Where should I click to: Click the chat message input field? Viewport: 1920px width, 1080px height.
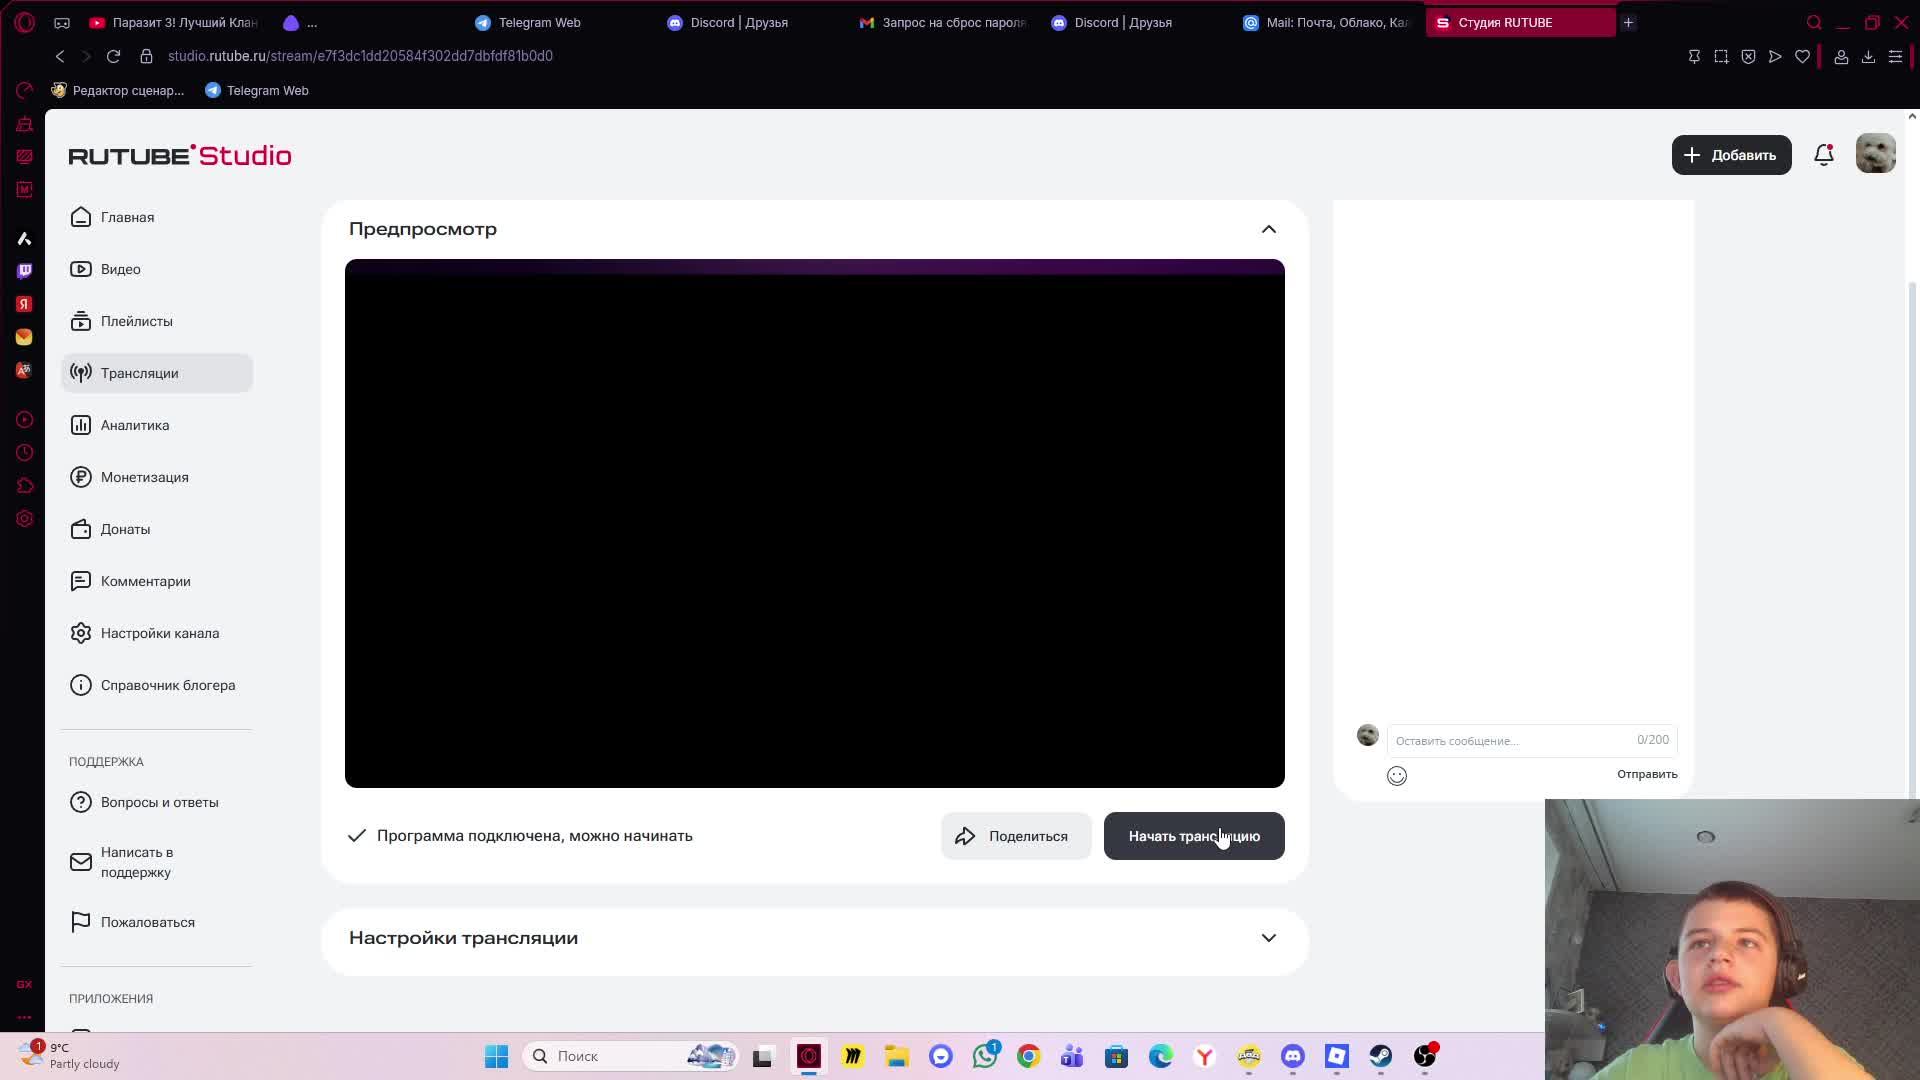click(1531, 740)
